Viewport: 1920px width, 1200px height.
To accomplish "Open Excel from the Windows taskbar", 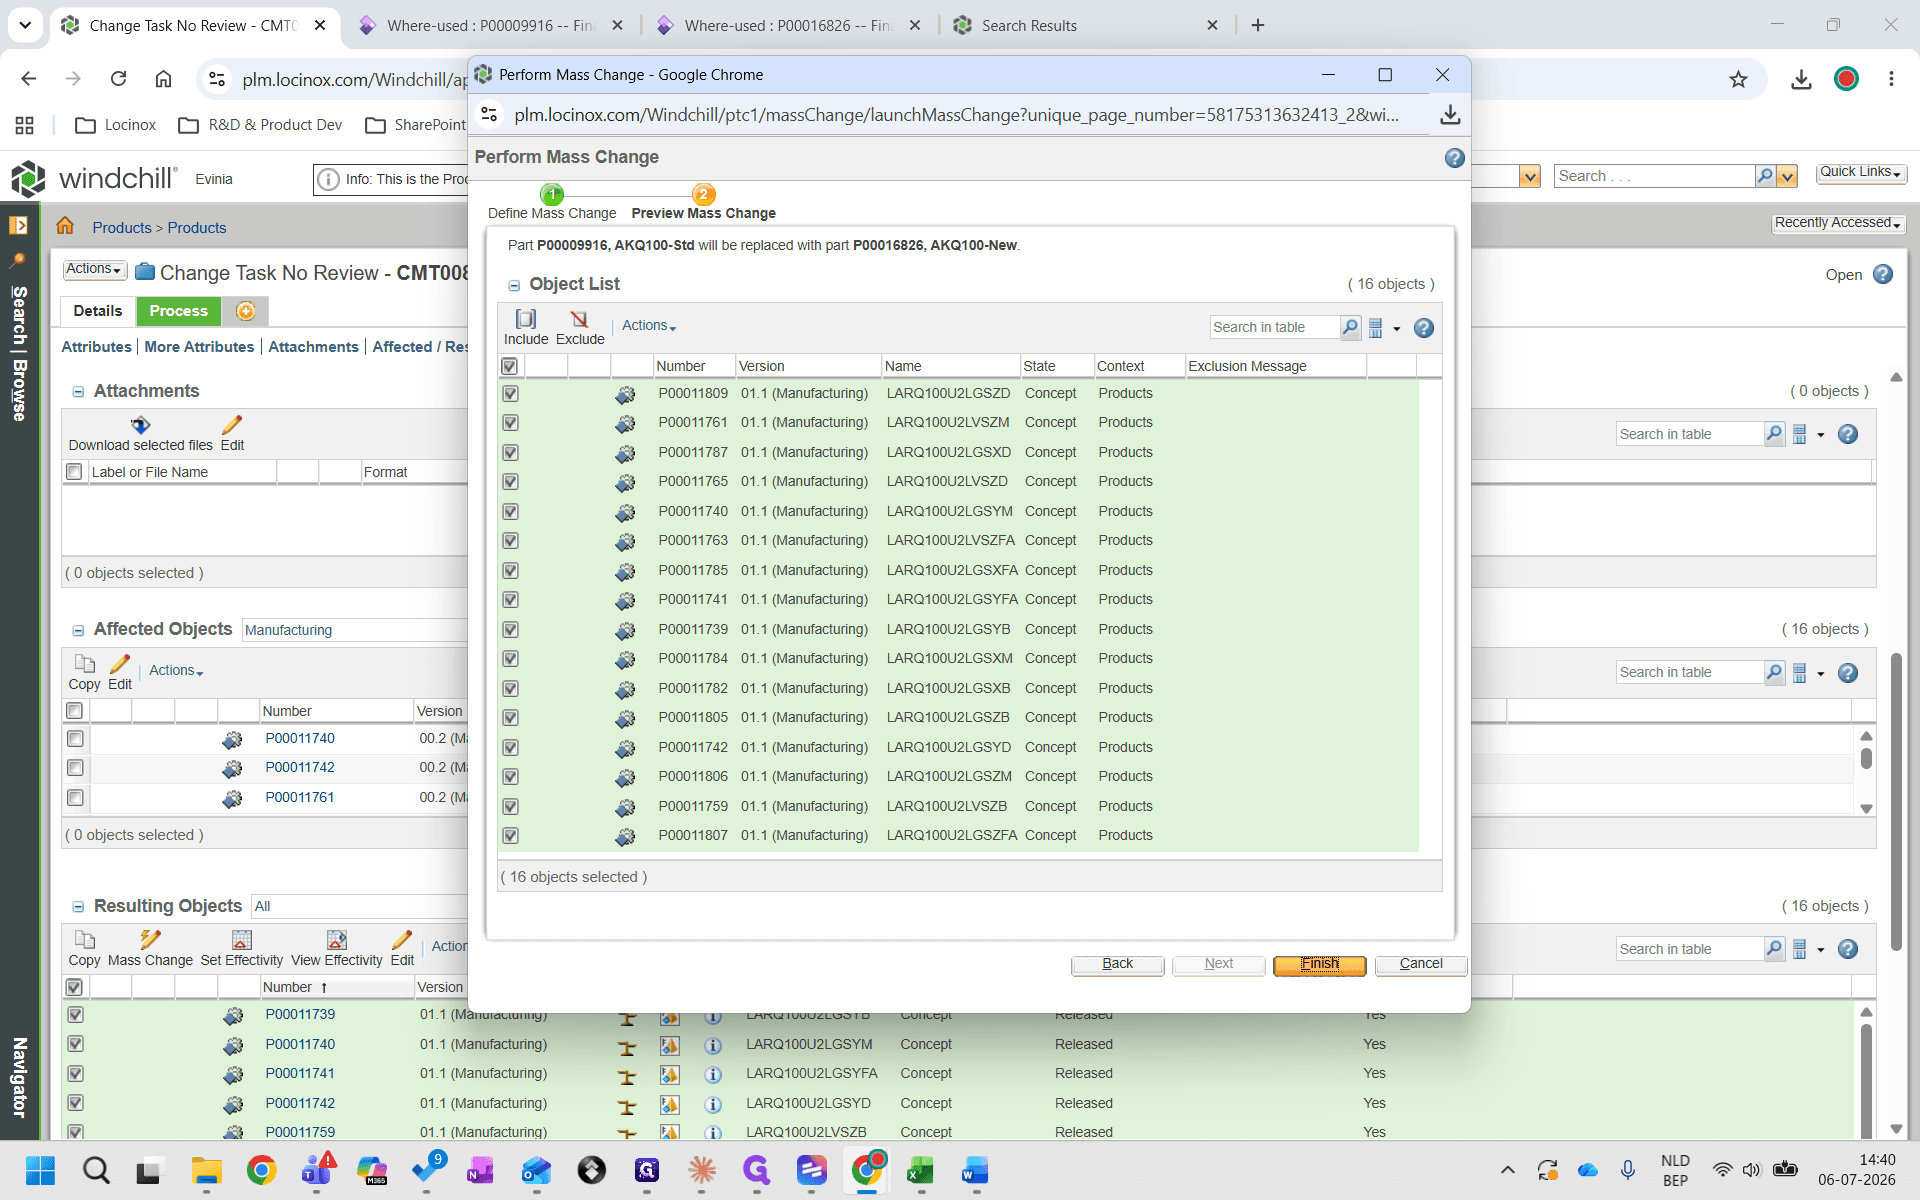I will point(920,1170).
